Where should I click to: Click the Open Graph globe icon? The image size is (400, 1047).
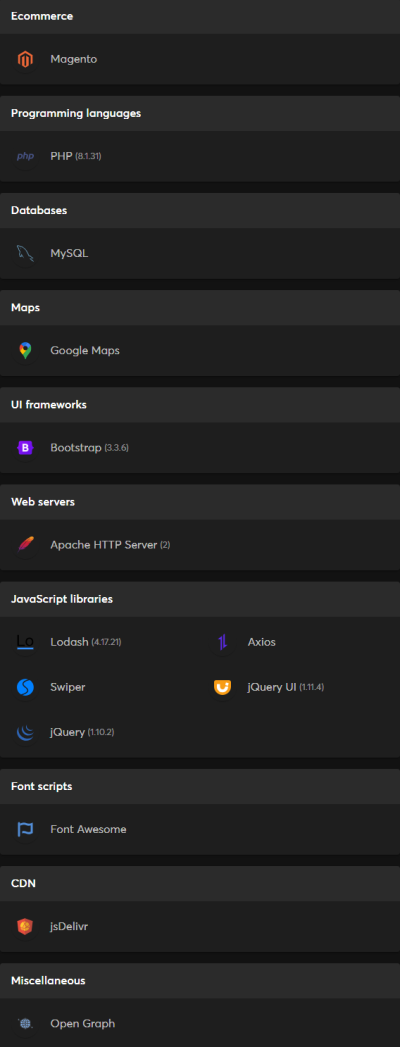(x=25, y=1024)
